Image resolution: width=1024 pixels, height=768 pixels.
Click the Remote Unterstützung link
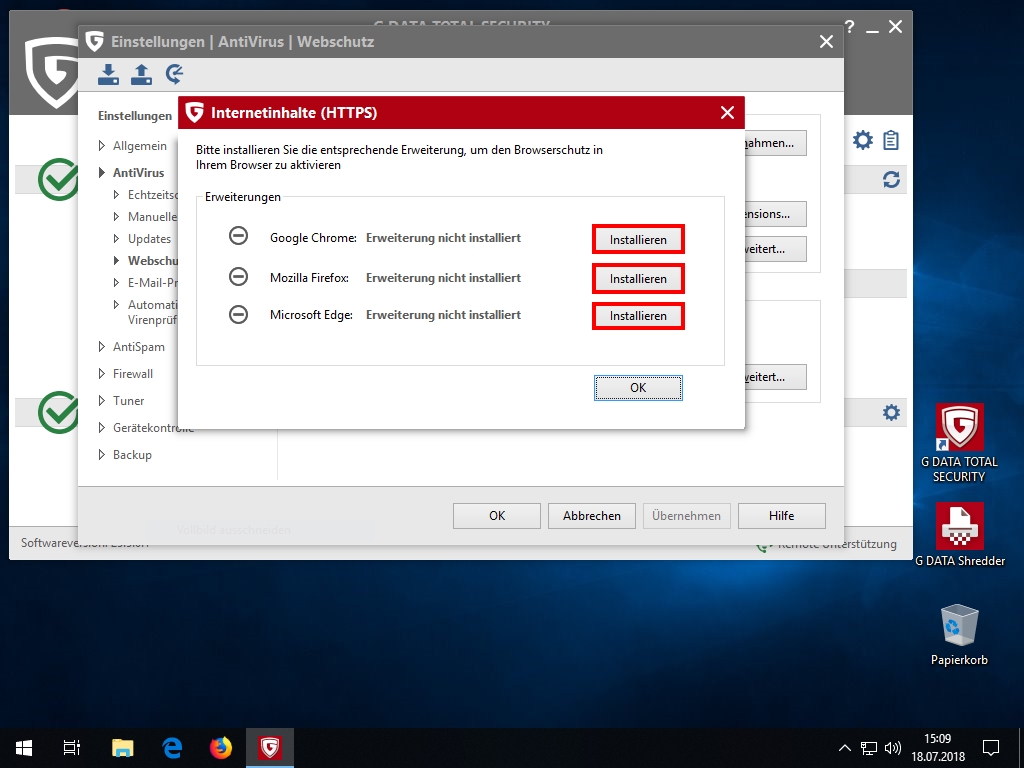[x=837, y=544]
